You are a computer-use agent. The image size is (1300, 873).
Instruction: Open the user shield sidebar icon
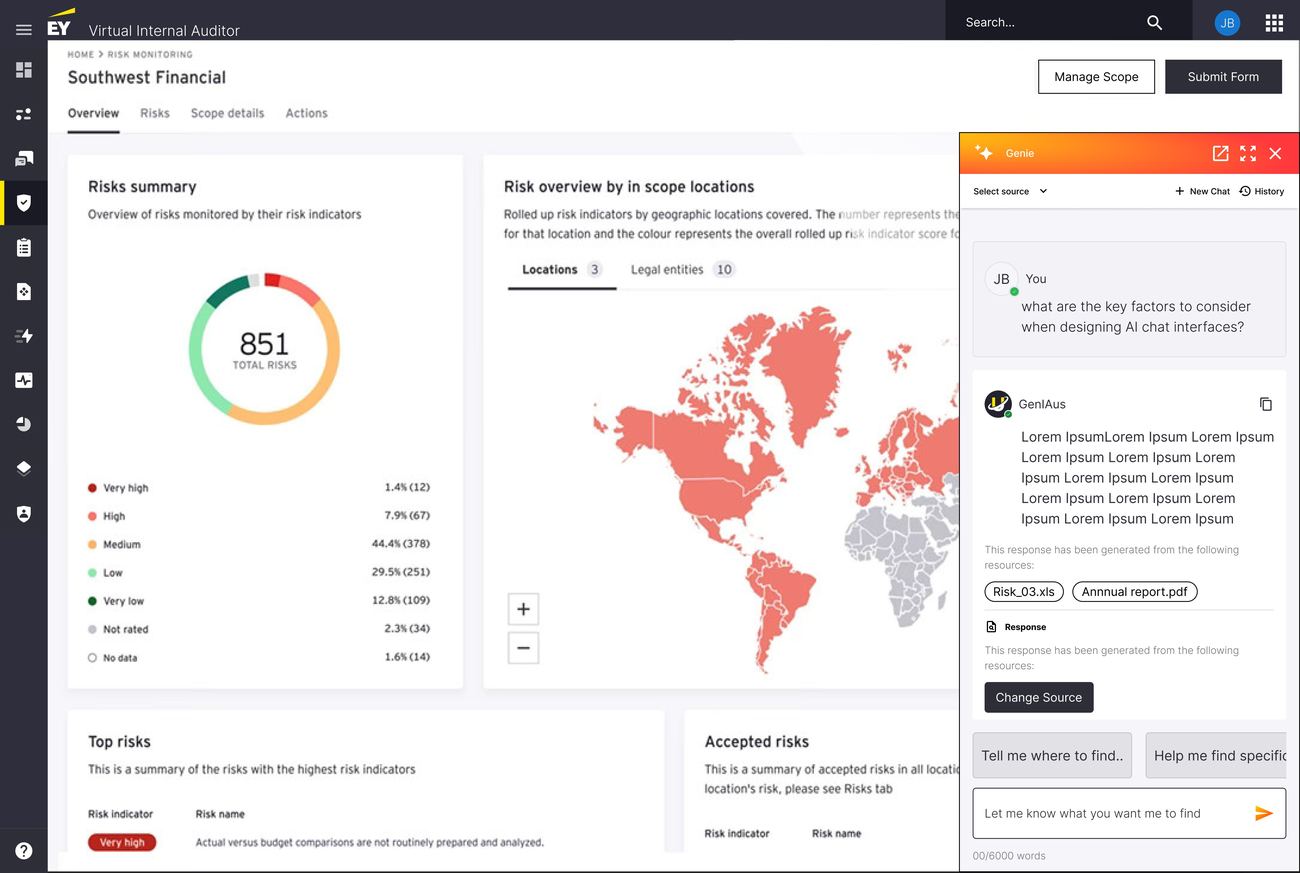24,513
